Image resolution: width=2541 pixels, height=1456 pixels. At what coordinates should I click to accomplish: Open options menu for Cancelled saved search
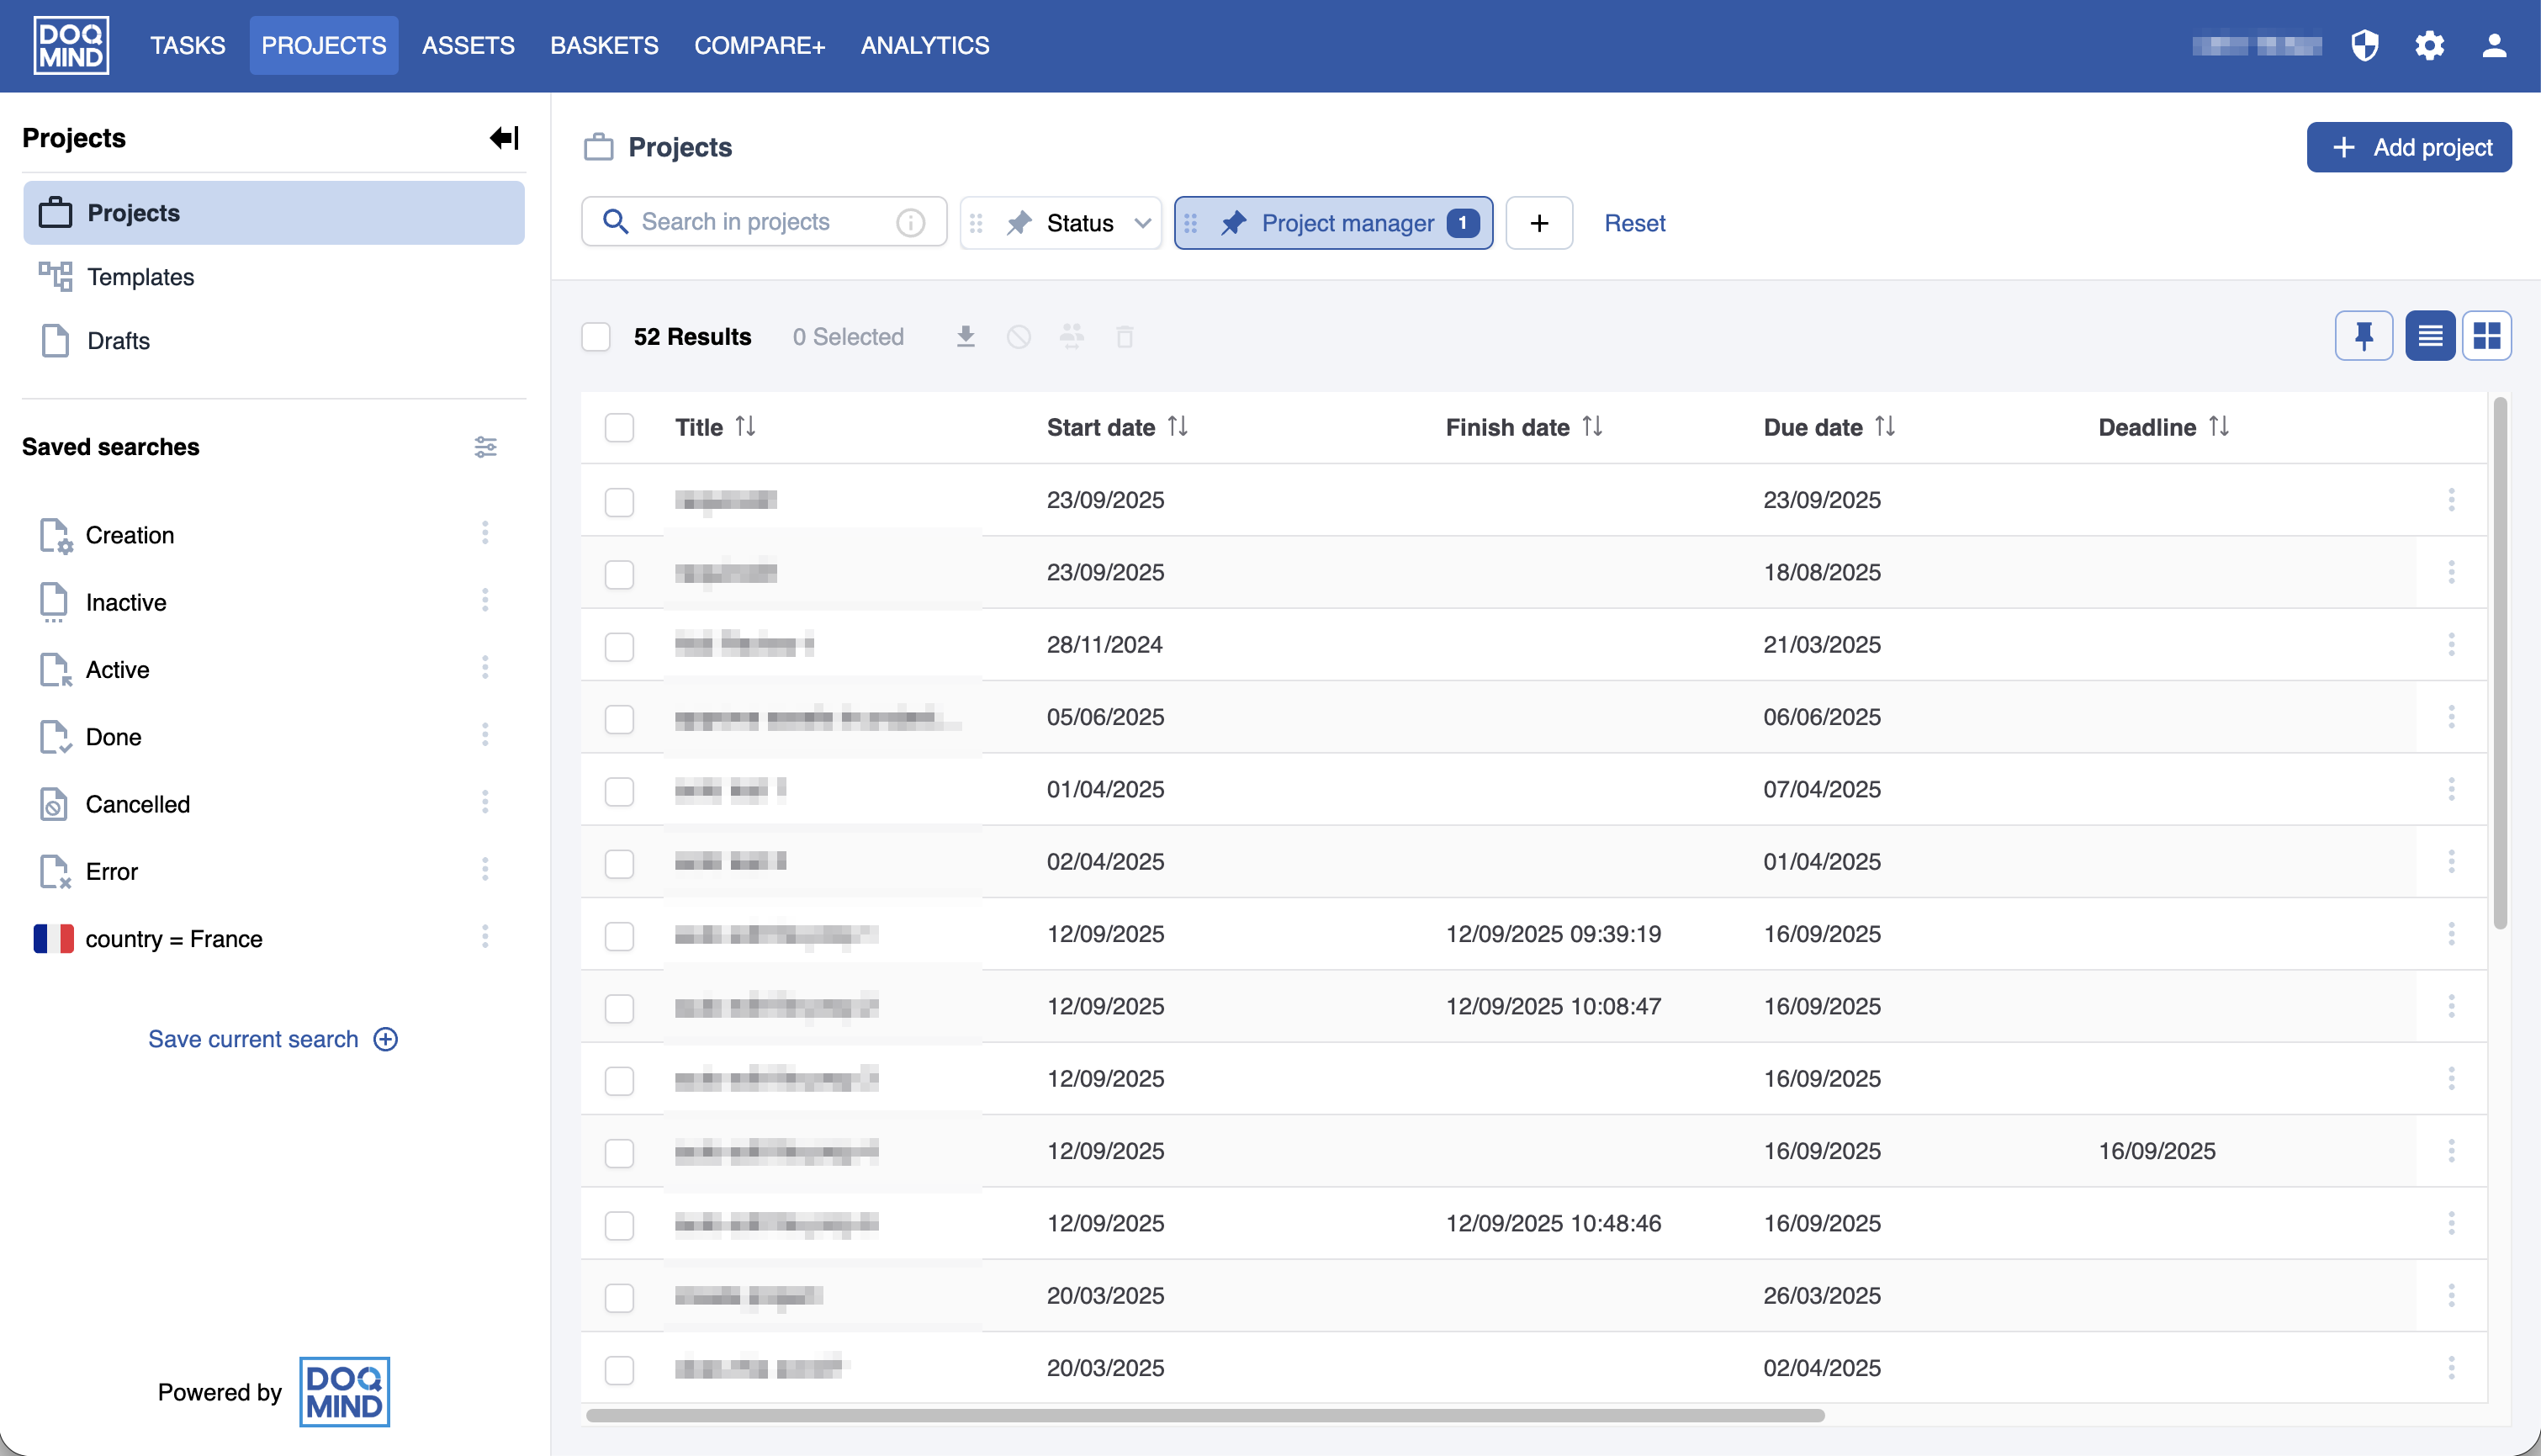pyautogui.click(x=485, y=802)
